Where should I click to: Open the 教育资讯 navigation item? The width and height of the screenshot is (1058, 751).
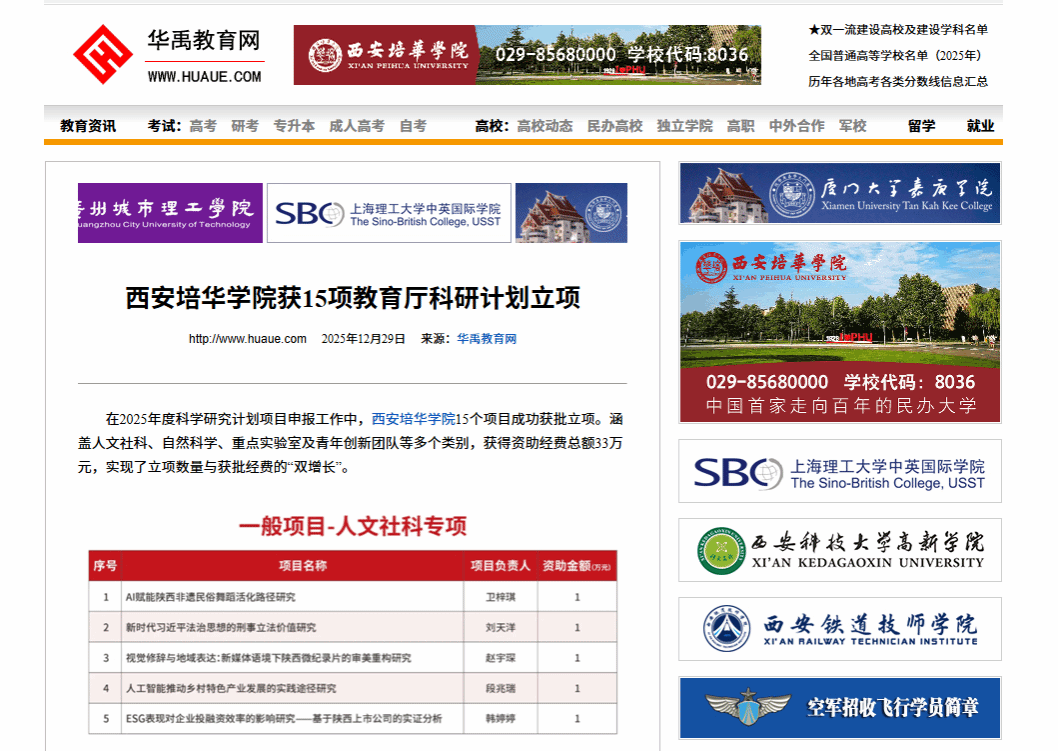88,126
